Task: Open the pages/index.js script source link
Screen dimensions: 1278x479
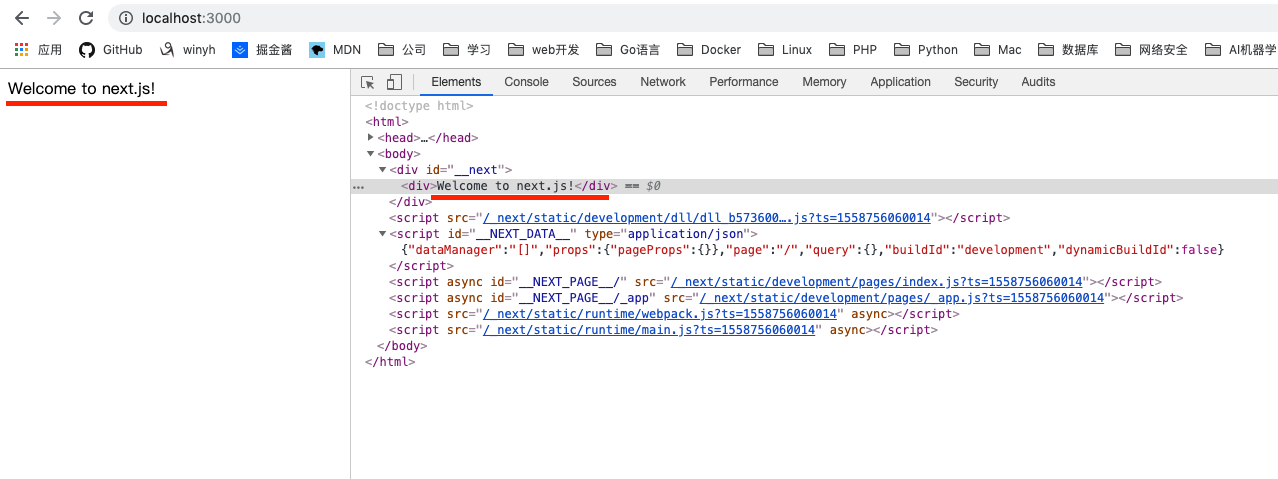Action: 877,282
